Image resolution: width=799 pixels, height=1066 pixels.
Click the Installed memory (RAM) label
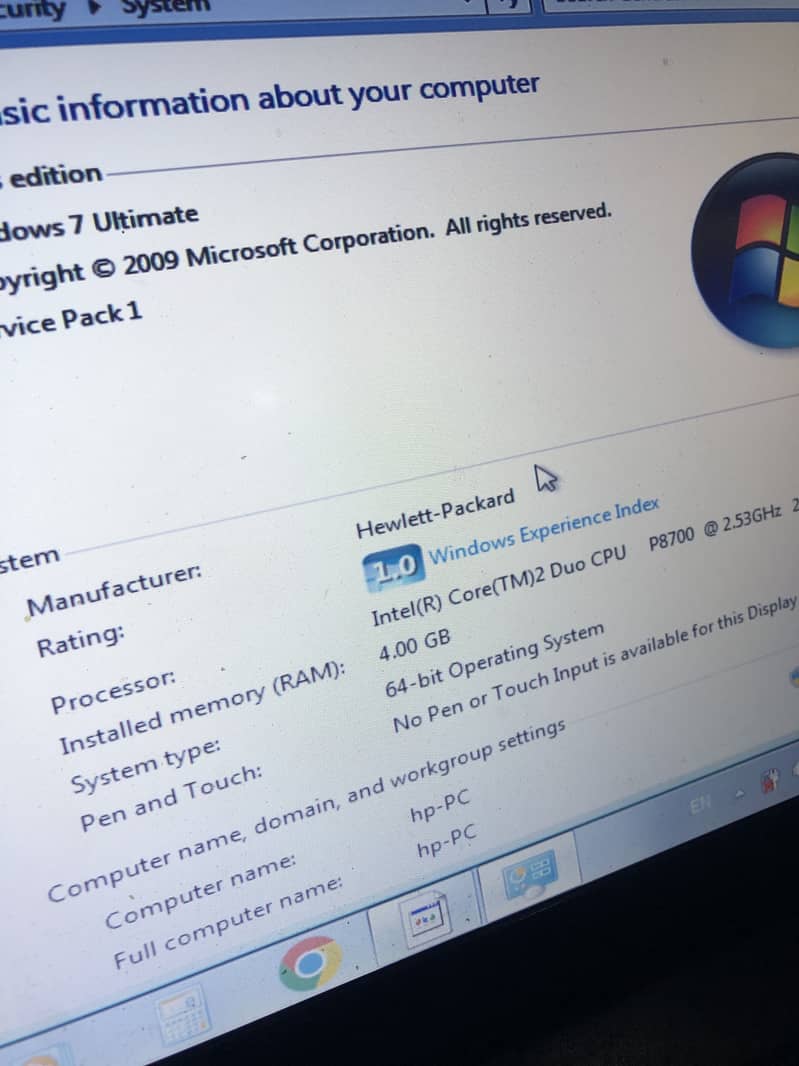click(202, 707)
